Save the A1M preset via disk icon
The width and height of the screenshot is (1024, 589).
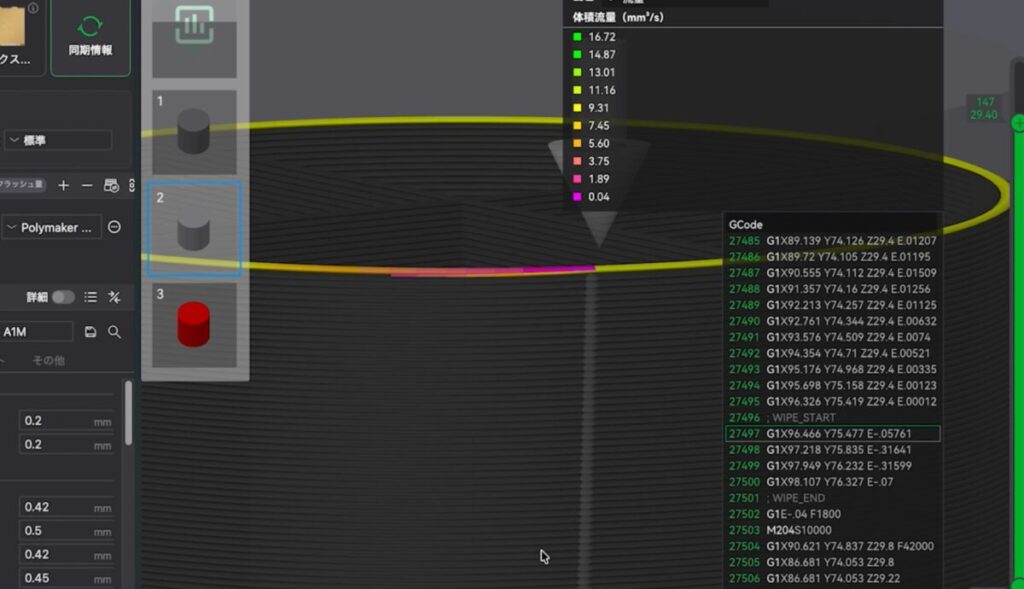coord(91,331)
